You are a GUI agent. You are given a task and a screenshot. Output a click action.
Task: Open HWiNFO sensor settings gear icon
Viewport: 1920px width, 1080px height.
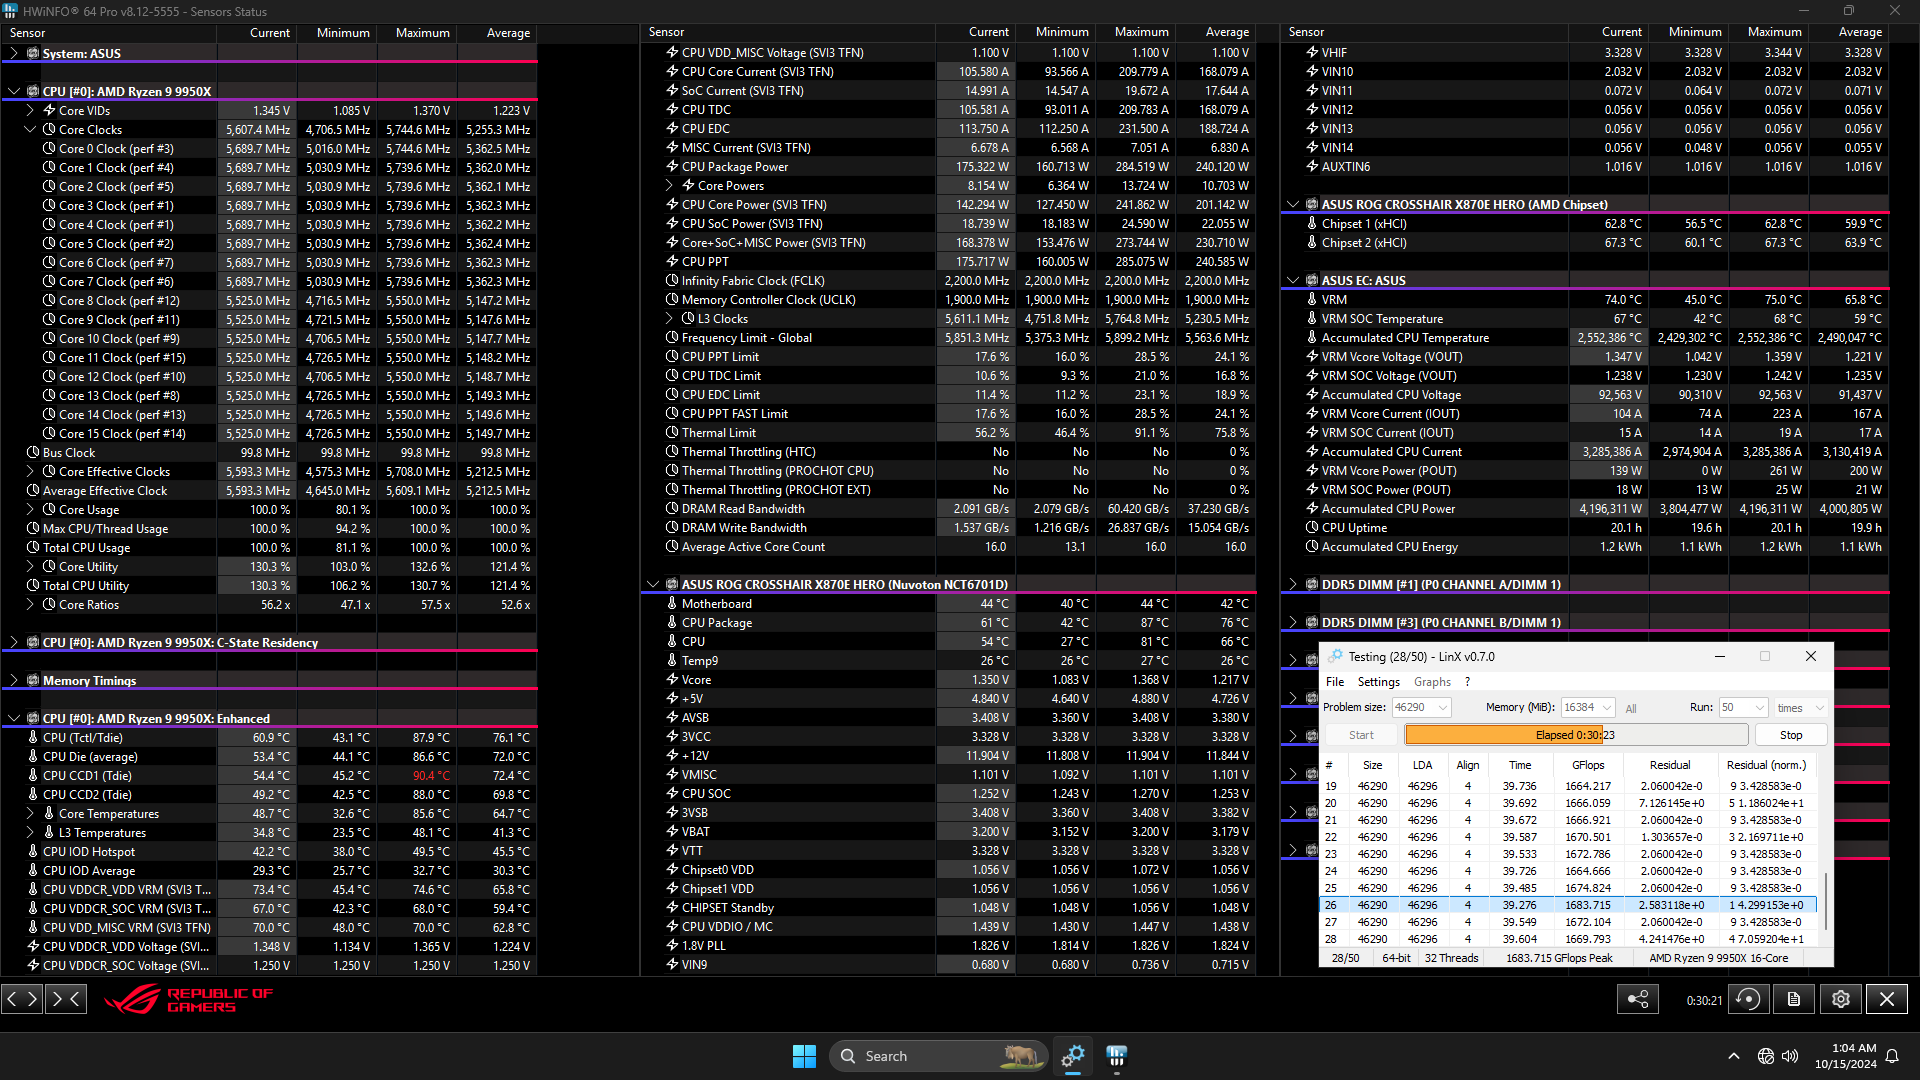click(1840, 999)
